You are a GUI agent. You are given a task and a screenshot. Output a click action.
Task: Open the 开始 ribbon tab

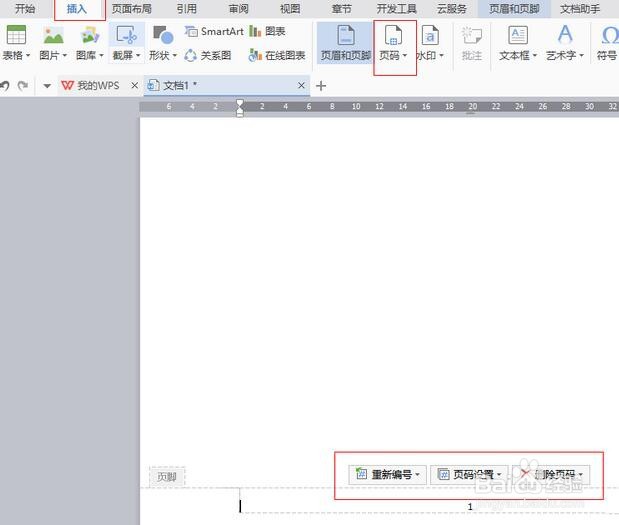pyautogui.click(x=24, y=9)
